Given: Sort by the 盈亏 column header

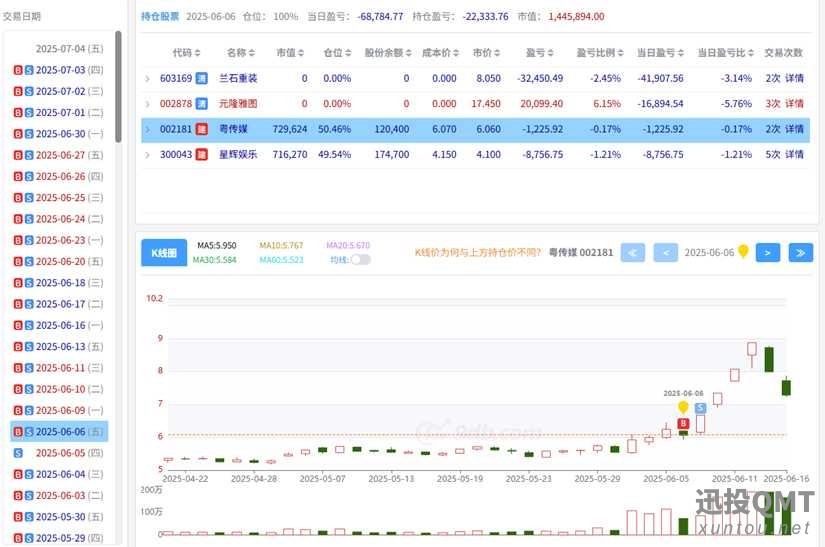Looking at the screenshot, I should [539, 53].
